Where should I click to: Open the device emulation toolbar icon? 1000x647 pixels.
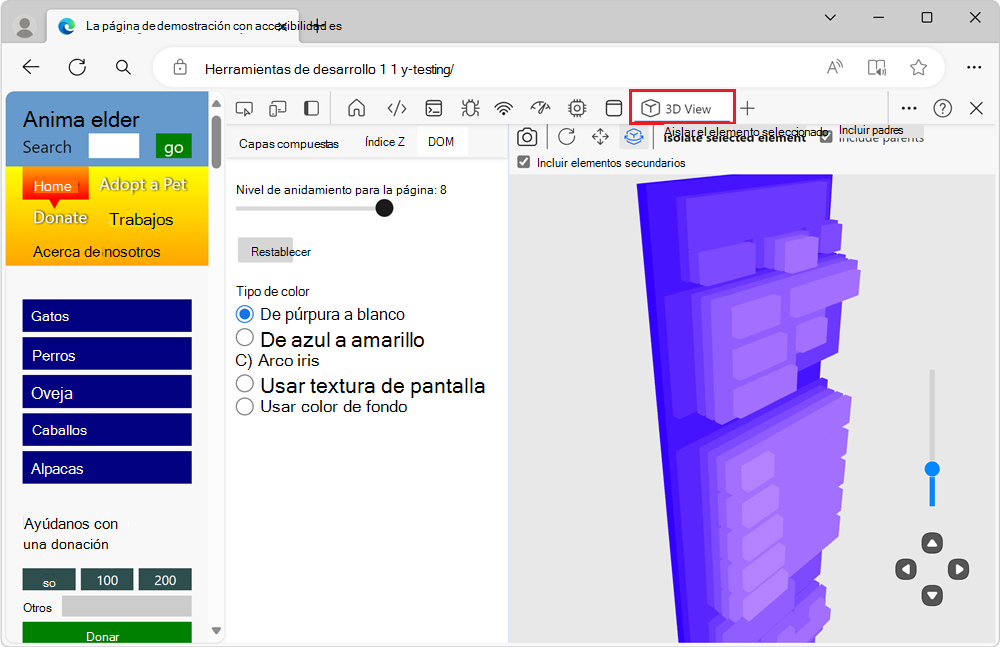click(277, 107)
